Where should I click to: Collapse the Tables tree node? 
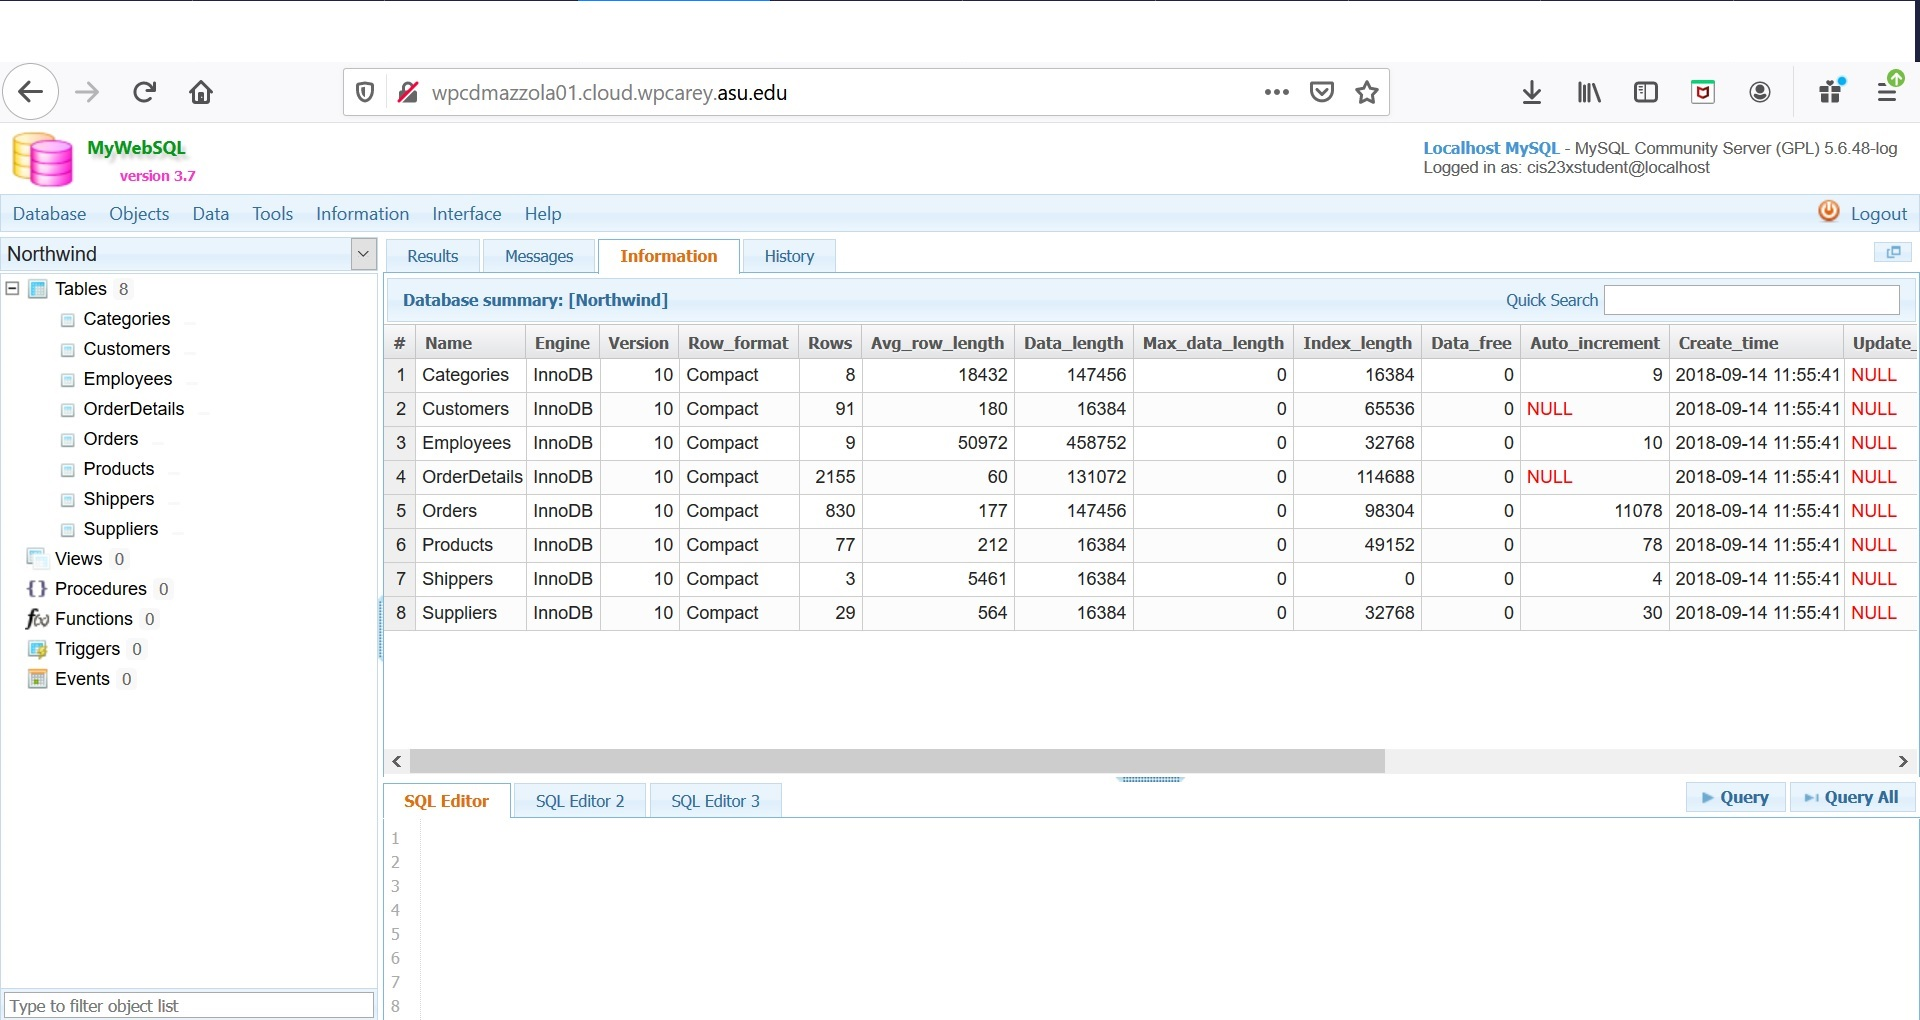[x=12, y=288]
